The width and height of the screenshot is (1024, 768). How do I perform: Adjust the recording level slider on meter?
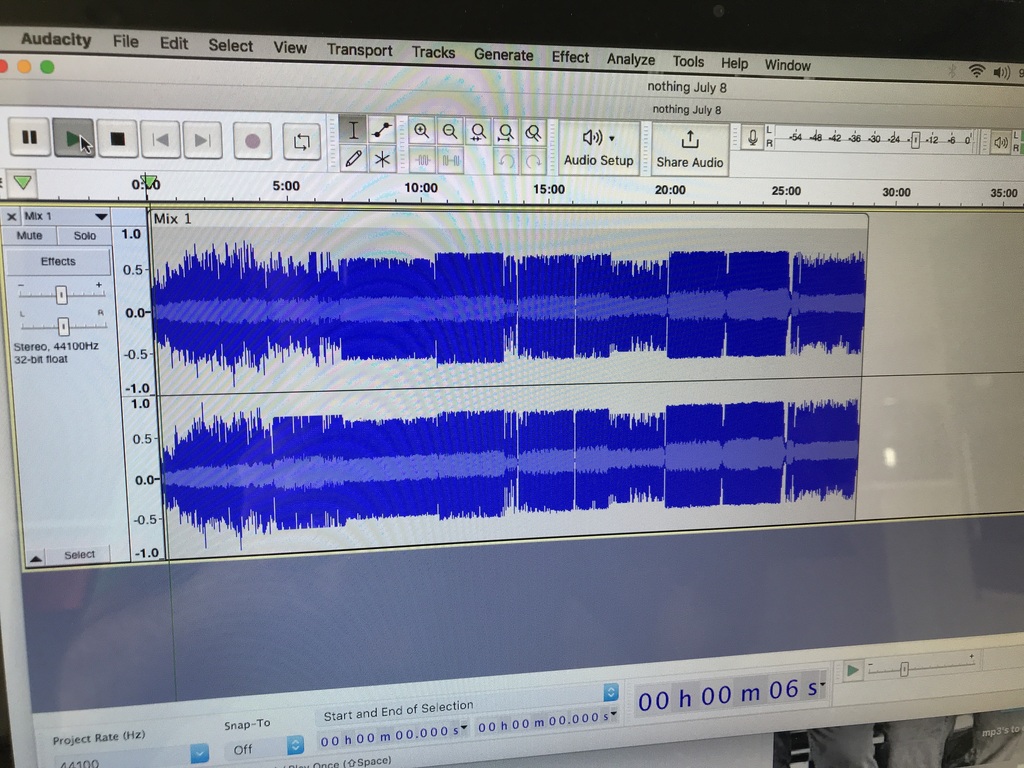pyautogui.click(x=915, y=140)
